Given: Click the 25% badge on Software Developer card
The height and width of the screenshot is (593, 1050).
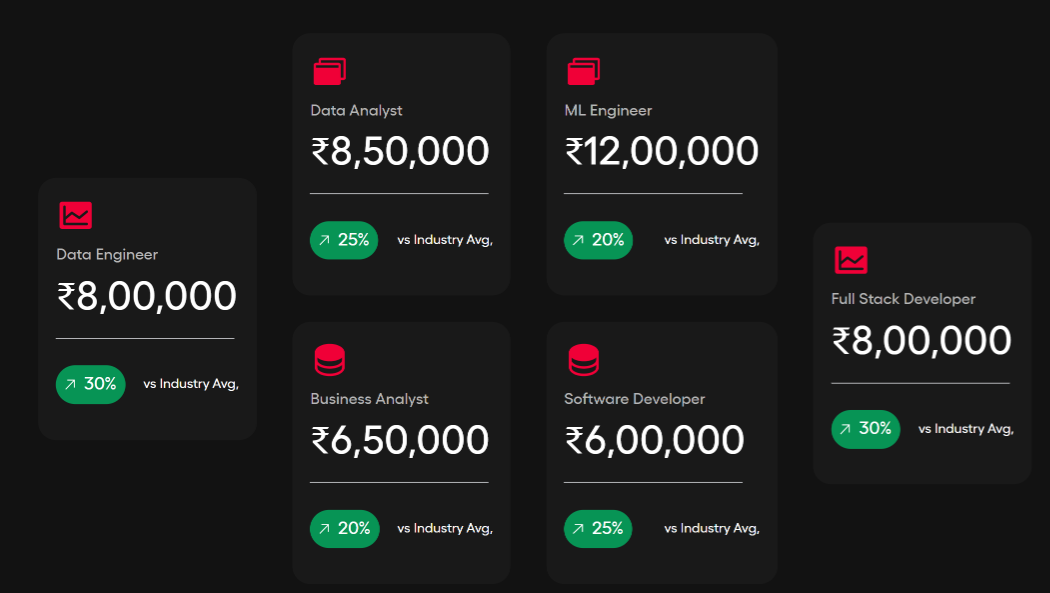Looking at the screenshot, I should (598, 529).
